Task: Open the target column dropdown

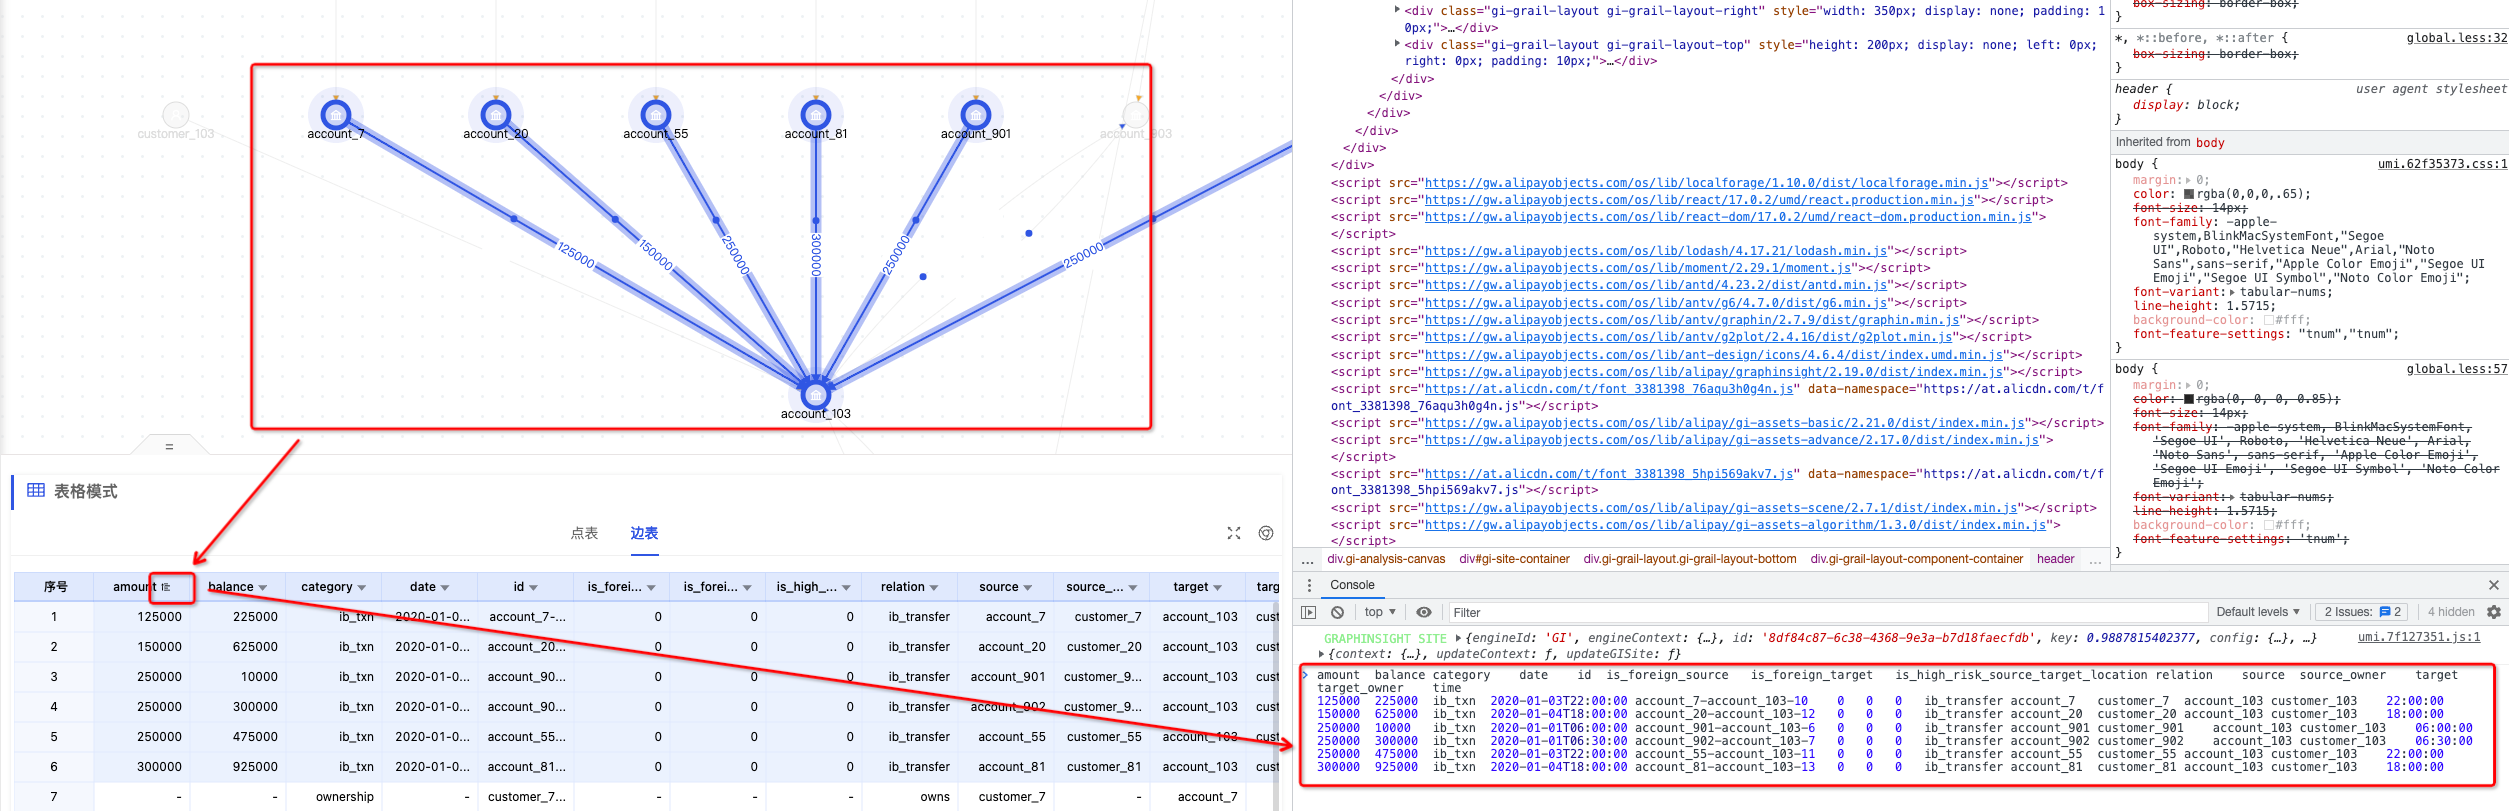Action: pyautogui.click(x=1218, y=588)
